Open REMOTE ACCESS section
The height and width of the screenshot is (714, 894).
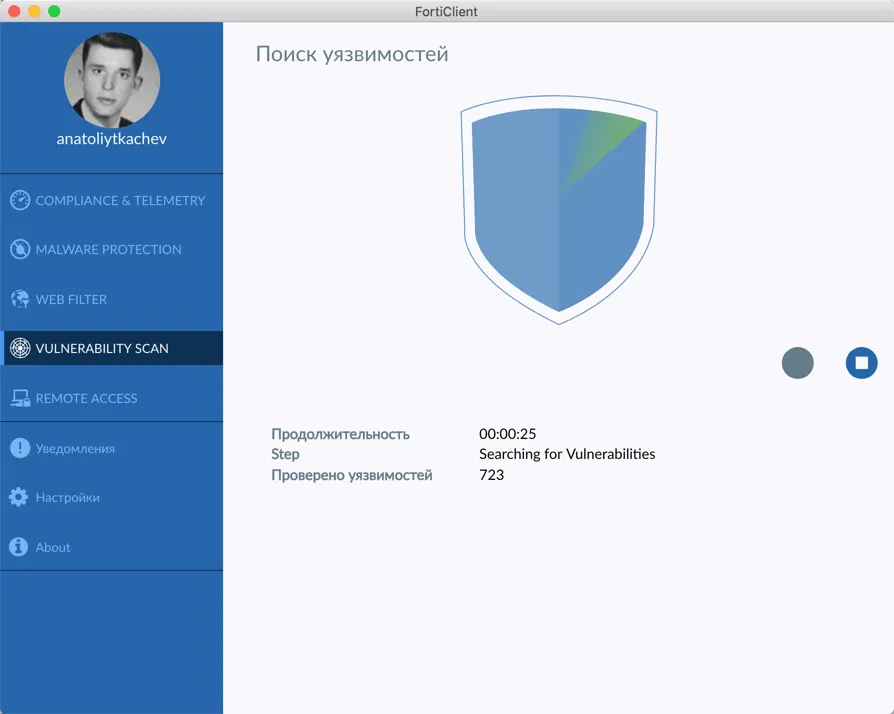tap(111, 398)
